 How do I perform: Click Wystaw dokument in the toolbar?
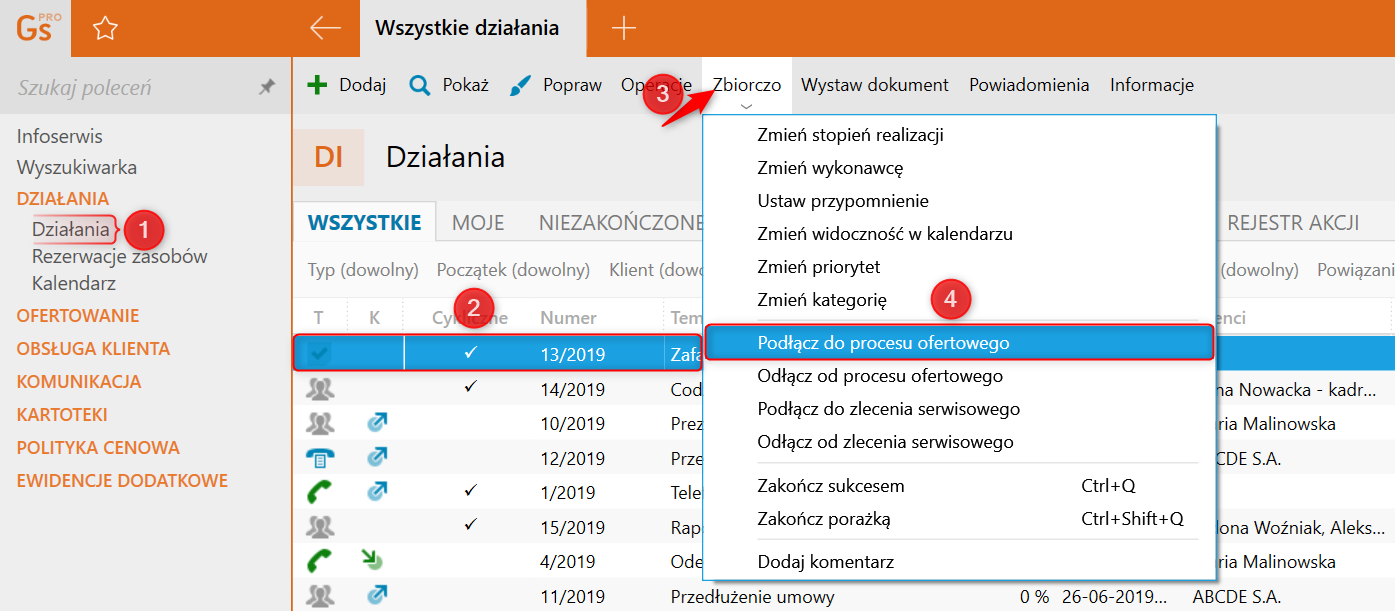tap(874, 85)
